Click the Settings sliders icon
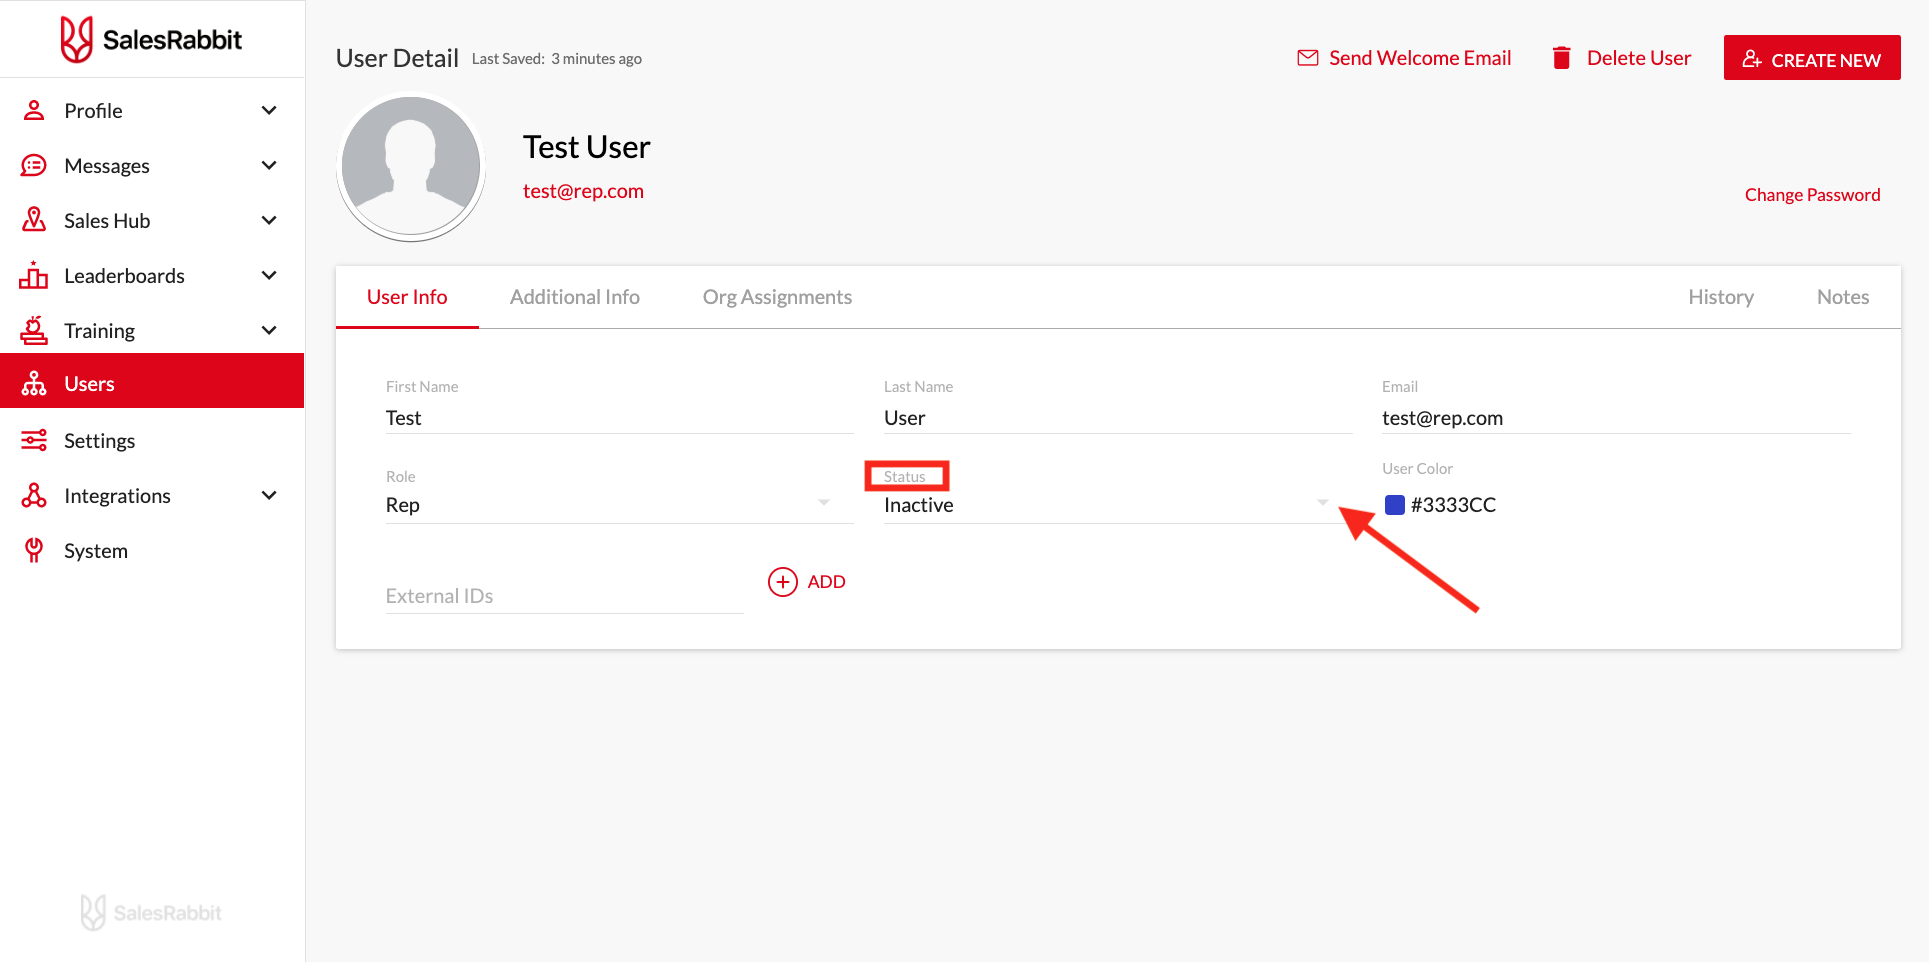 pyautogui.click(x=34, y=440)
